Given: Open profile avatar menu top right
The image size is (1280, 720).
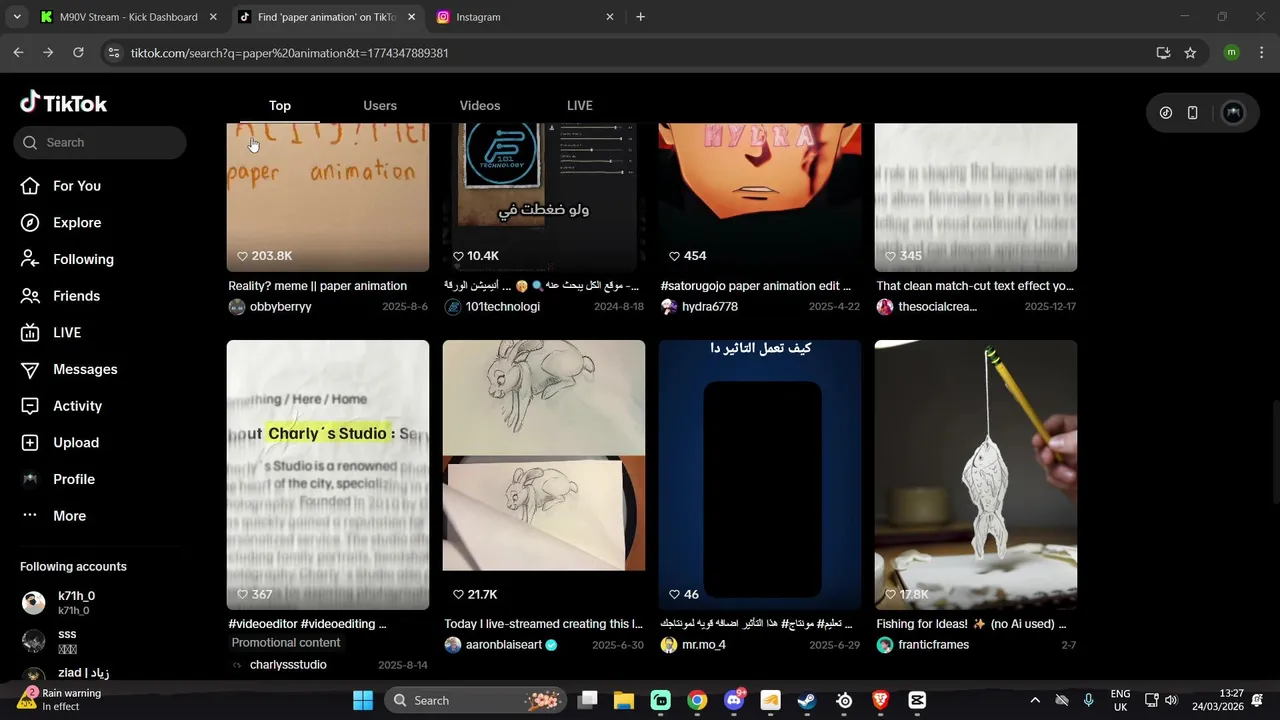Looking at the screenshot, I should coord(1233,113).
